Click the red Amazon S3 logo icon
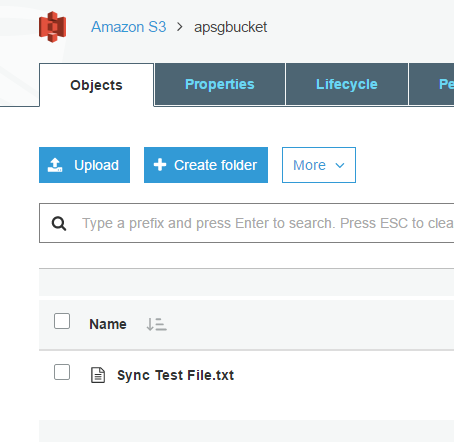This screenshot has height=442, width=454. coord(52,27)
